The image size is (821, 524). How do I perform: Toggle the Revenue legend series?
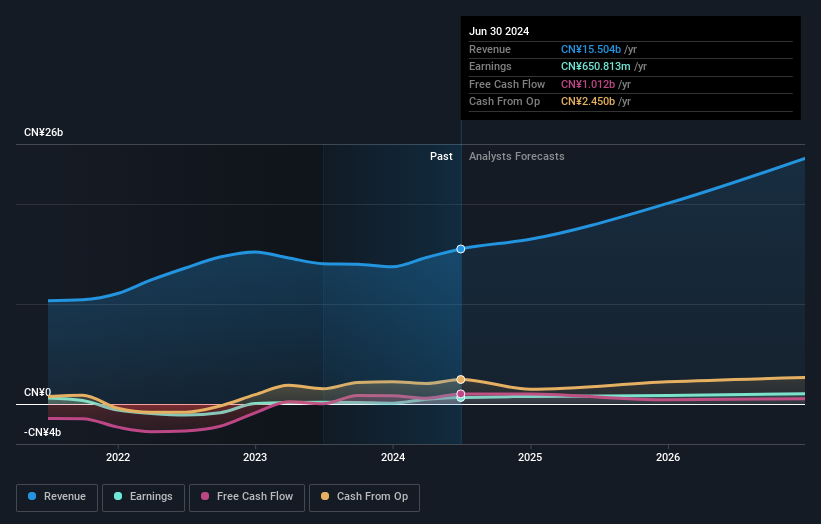click(x=57, y=497)
